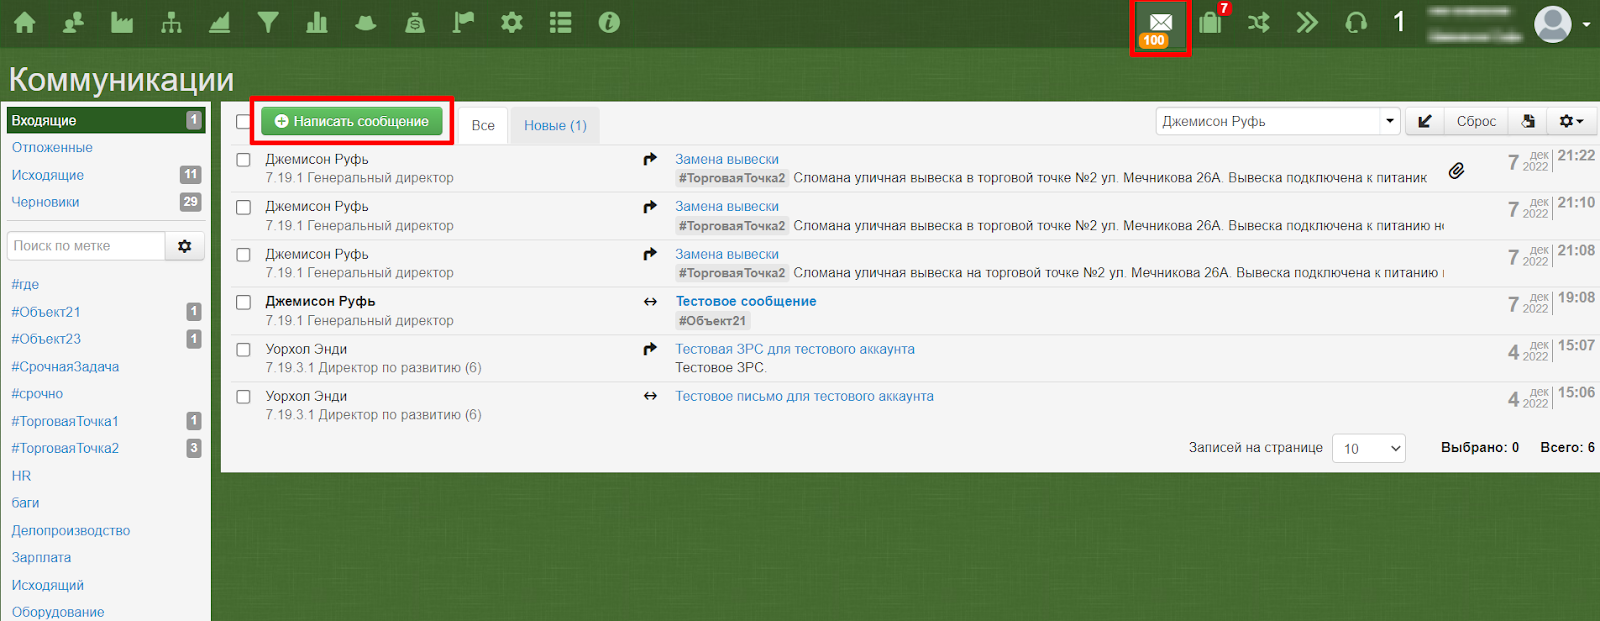The height and width of the screenshot is (621, 1600).
Task: Filter by the Зарплата tag
Action: 41,558
